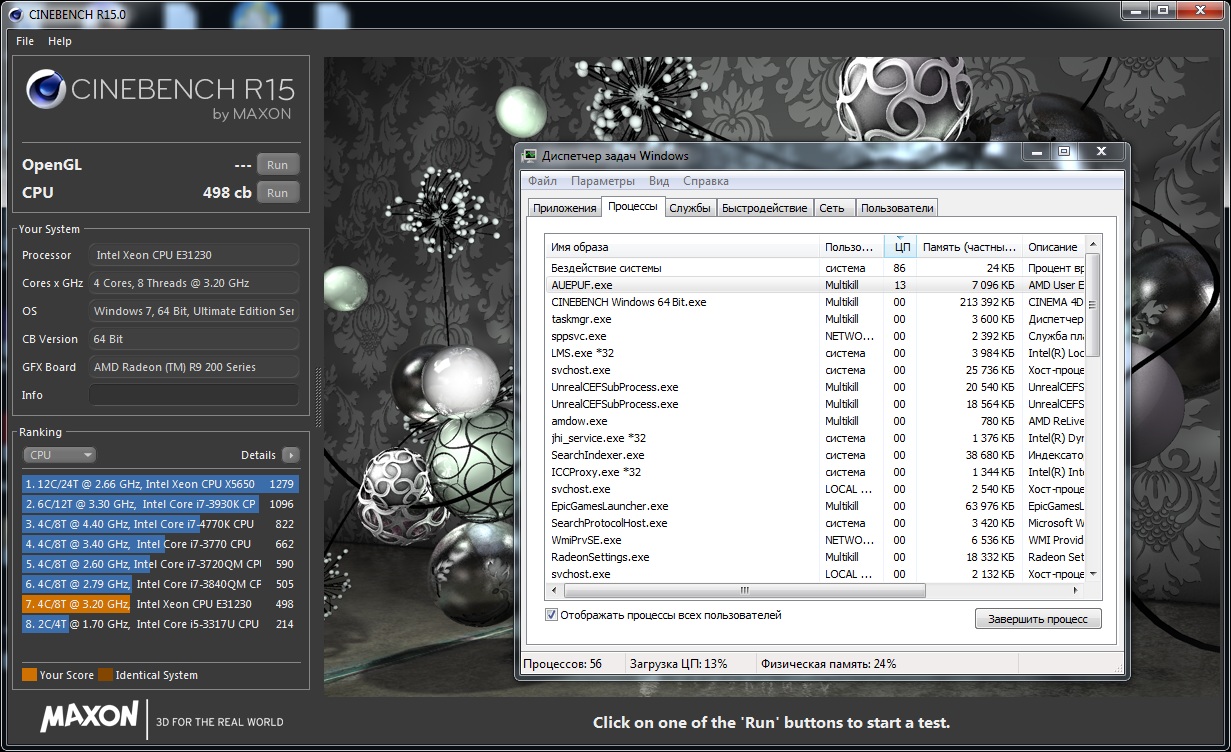Click the Cinebench title bar app icon
The height and width of the screenshot is (752, 1231).
coord(15,14)
